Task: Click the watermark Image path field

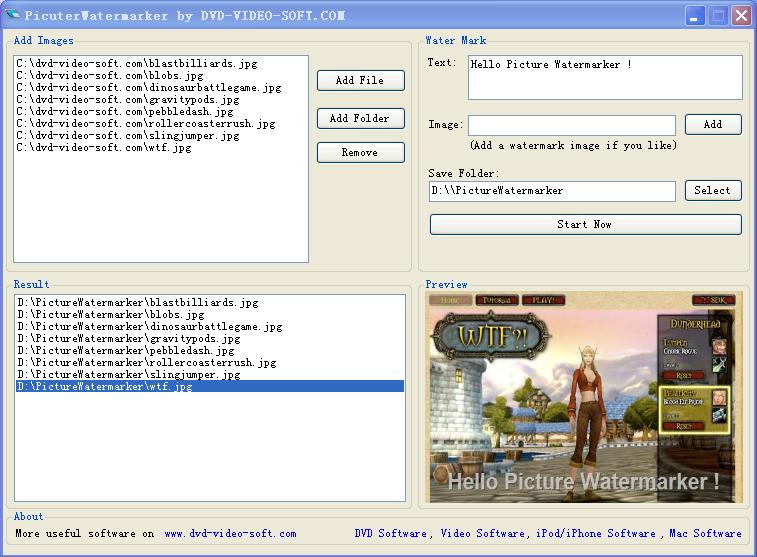Action: (x=572, y=125)
